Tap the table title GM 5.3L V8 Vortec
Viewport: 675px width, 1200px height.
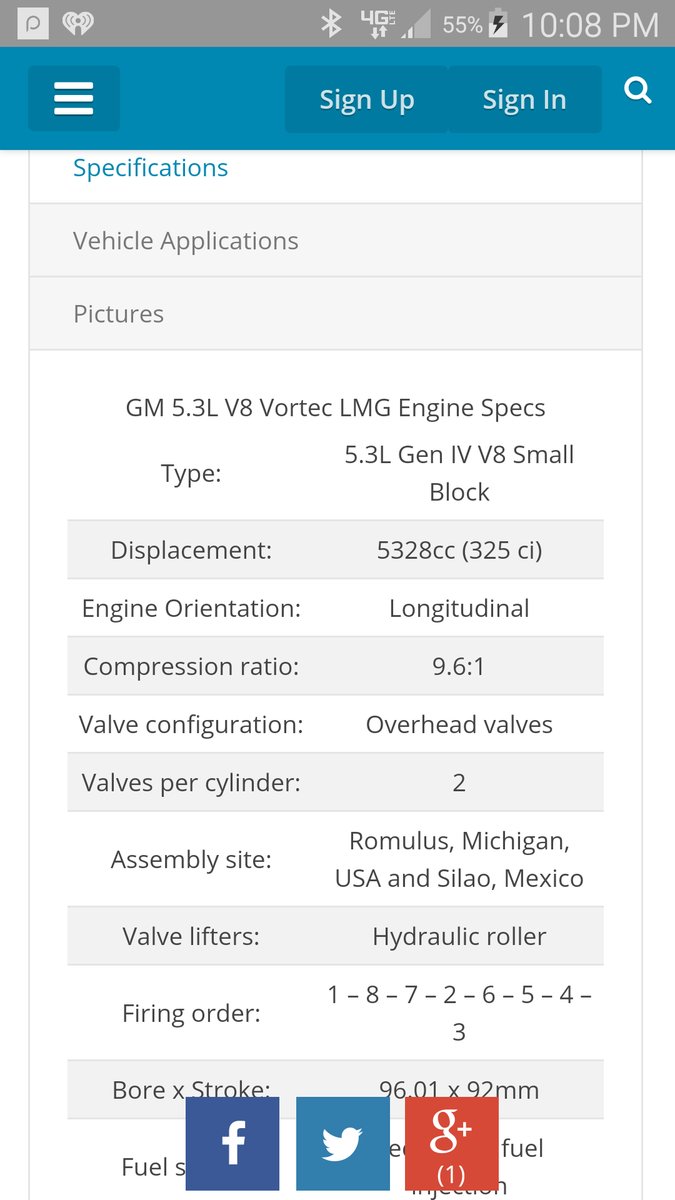click(x=335, y=408)
